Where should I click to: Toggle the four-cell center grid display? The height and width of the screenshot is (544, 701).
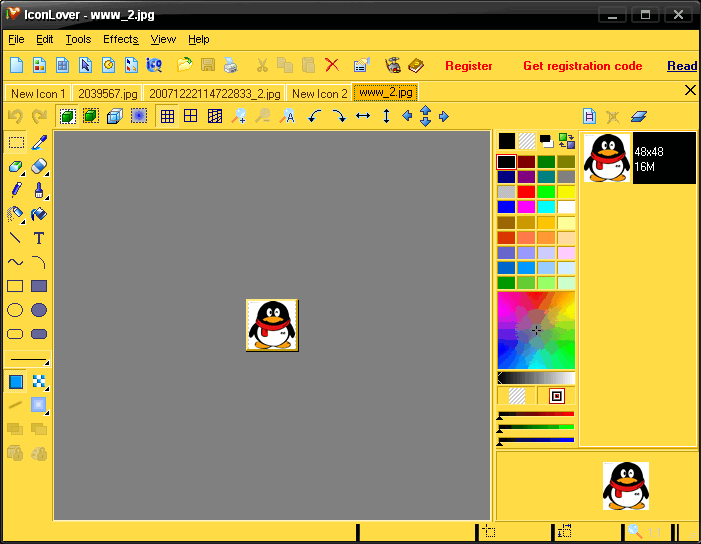191,116
